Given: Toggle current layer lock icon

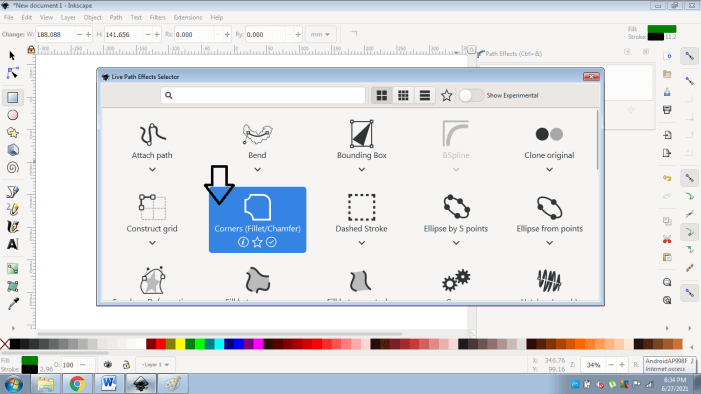Looking at the screenshot, I should coord(126,364).
